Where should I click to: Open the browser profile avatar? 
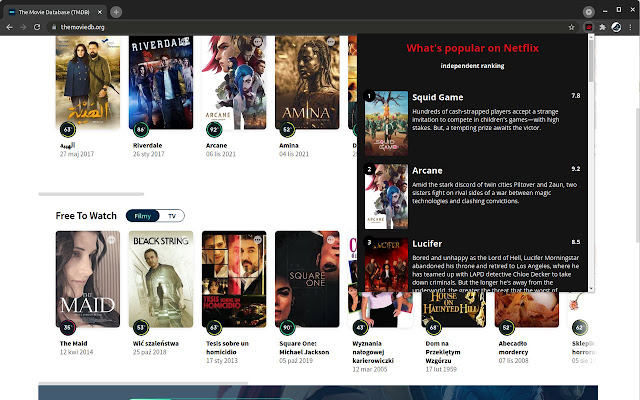tap(616, 27)
